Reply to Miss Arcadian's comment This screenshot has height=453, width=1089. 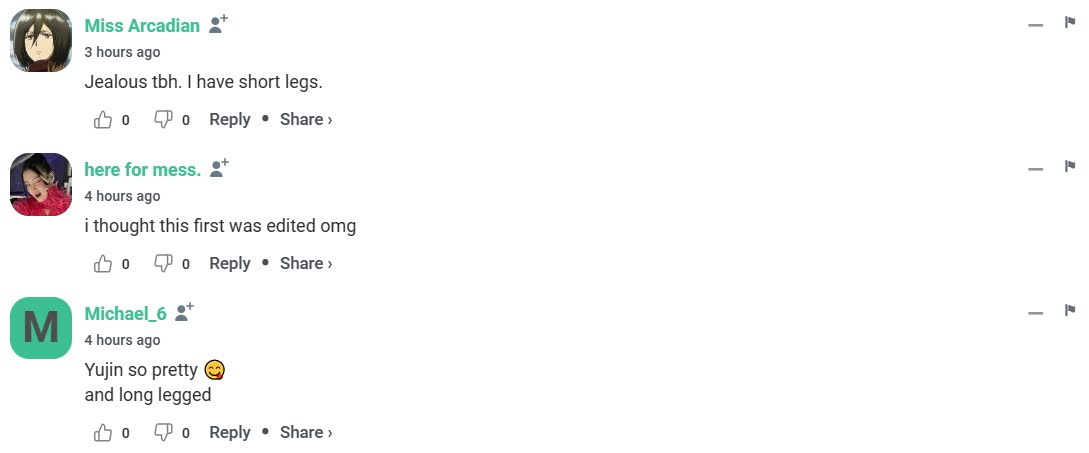tap(230, 120)
